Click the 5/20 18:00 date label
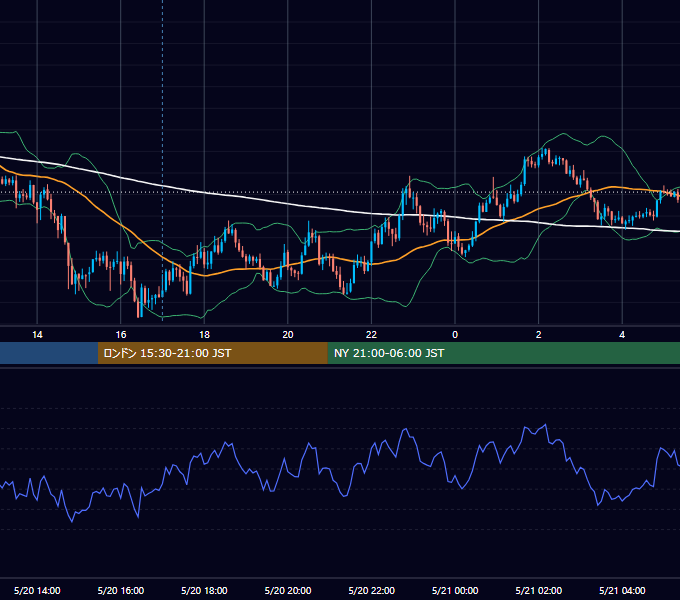The image size is (680, 600). point(204,590)
